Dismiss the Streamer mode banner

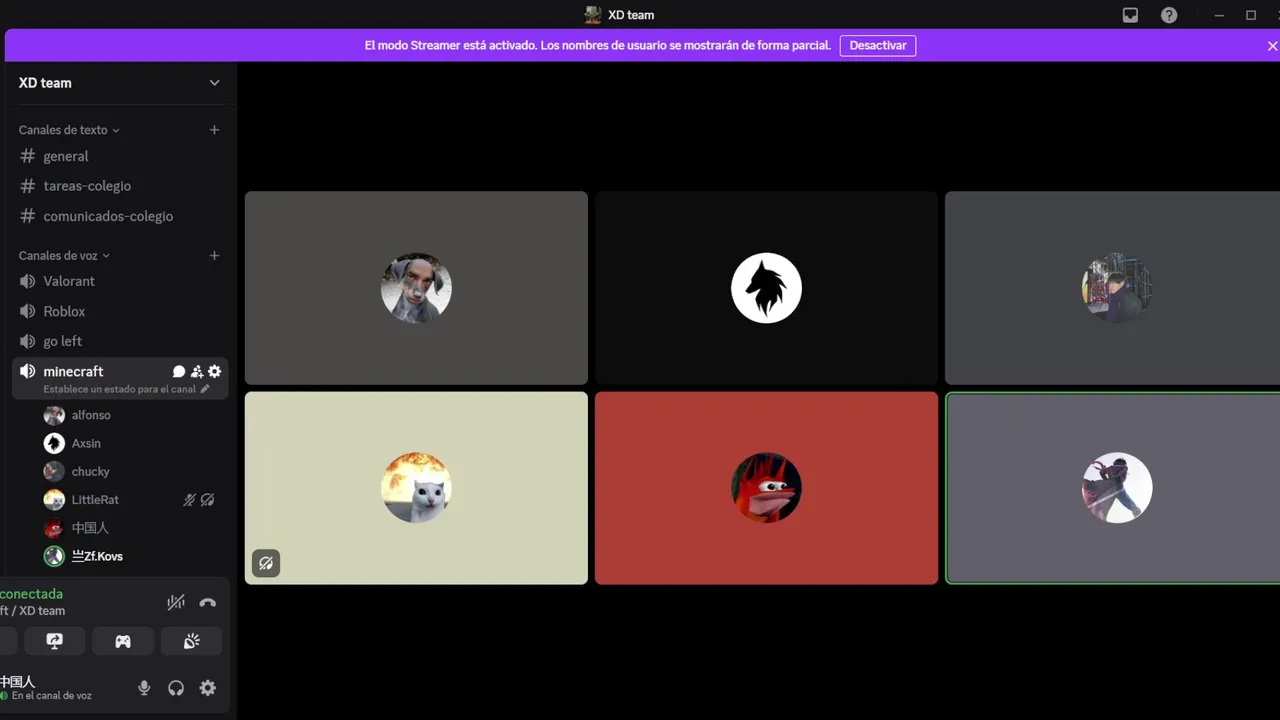[x=1272, y=46]
